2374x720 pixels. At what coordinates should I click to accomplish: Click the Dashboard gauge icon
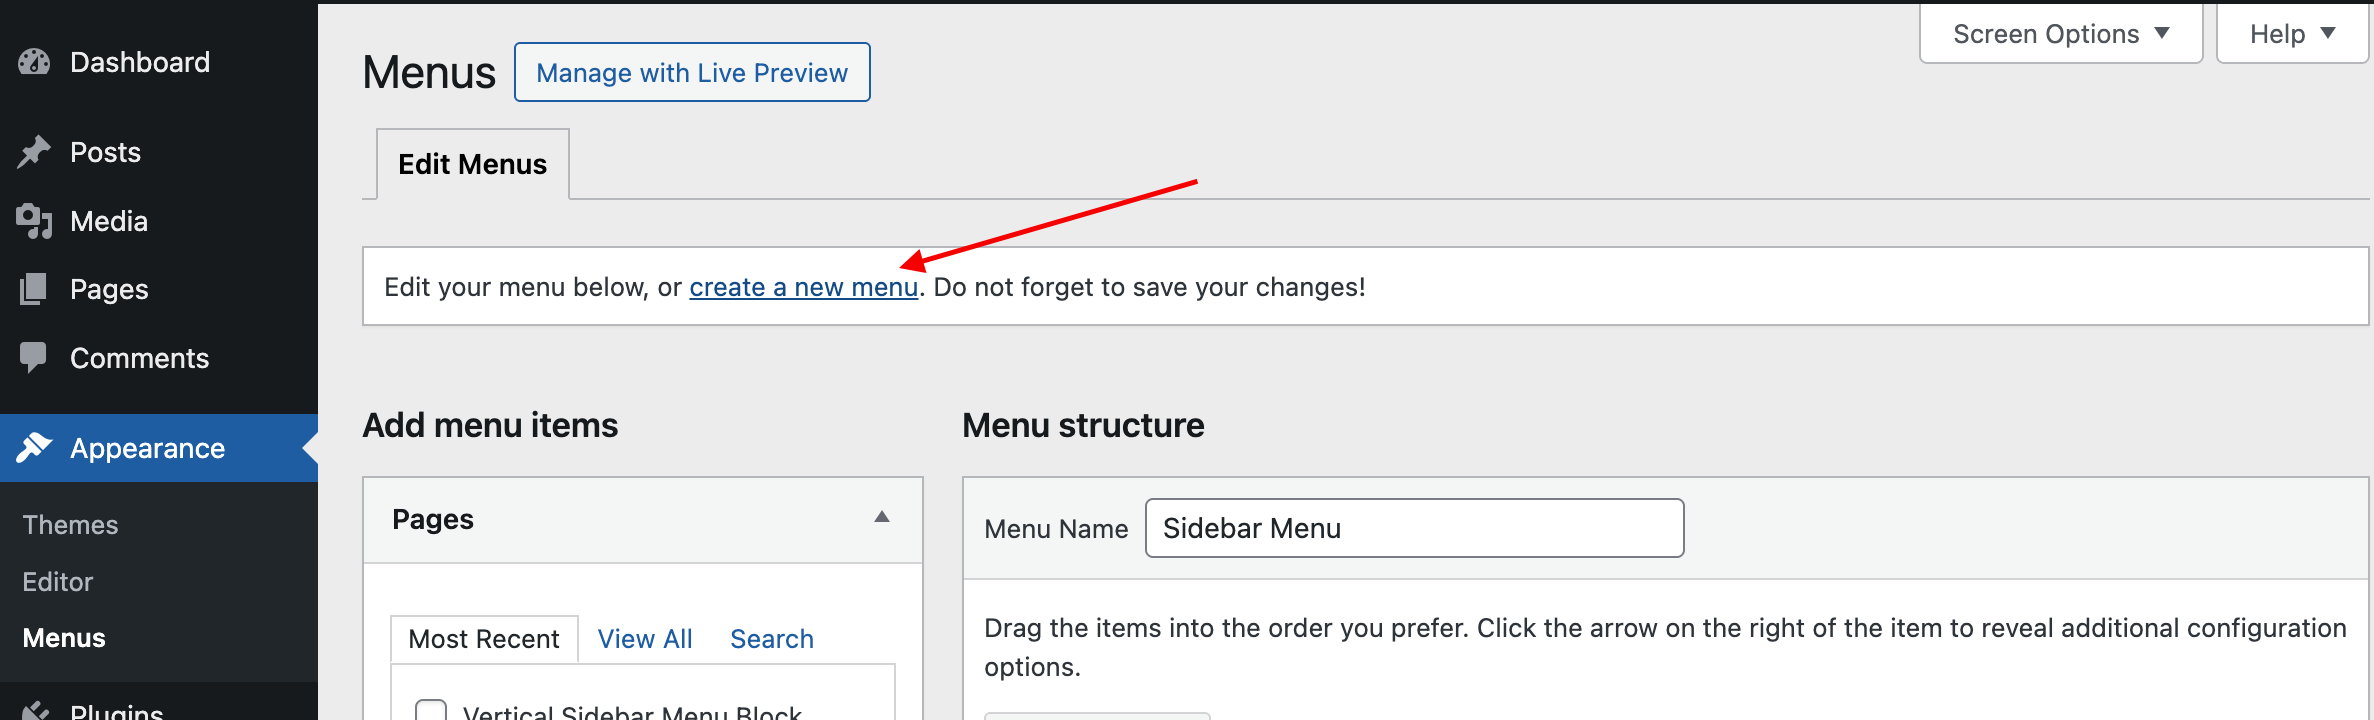click(34, 62)
